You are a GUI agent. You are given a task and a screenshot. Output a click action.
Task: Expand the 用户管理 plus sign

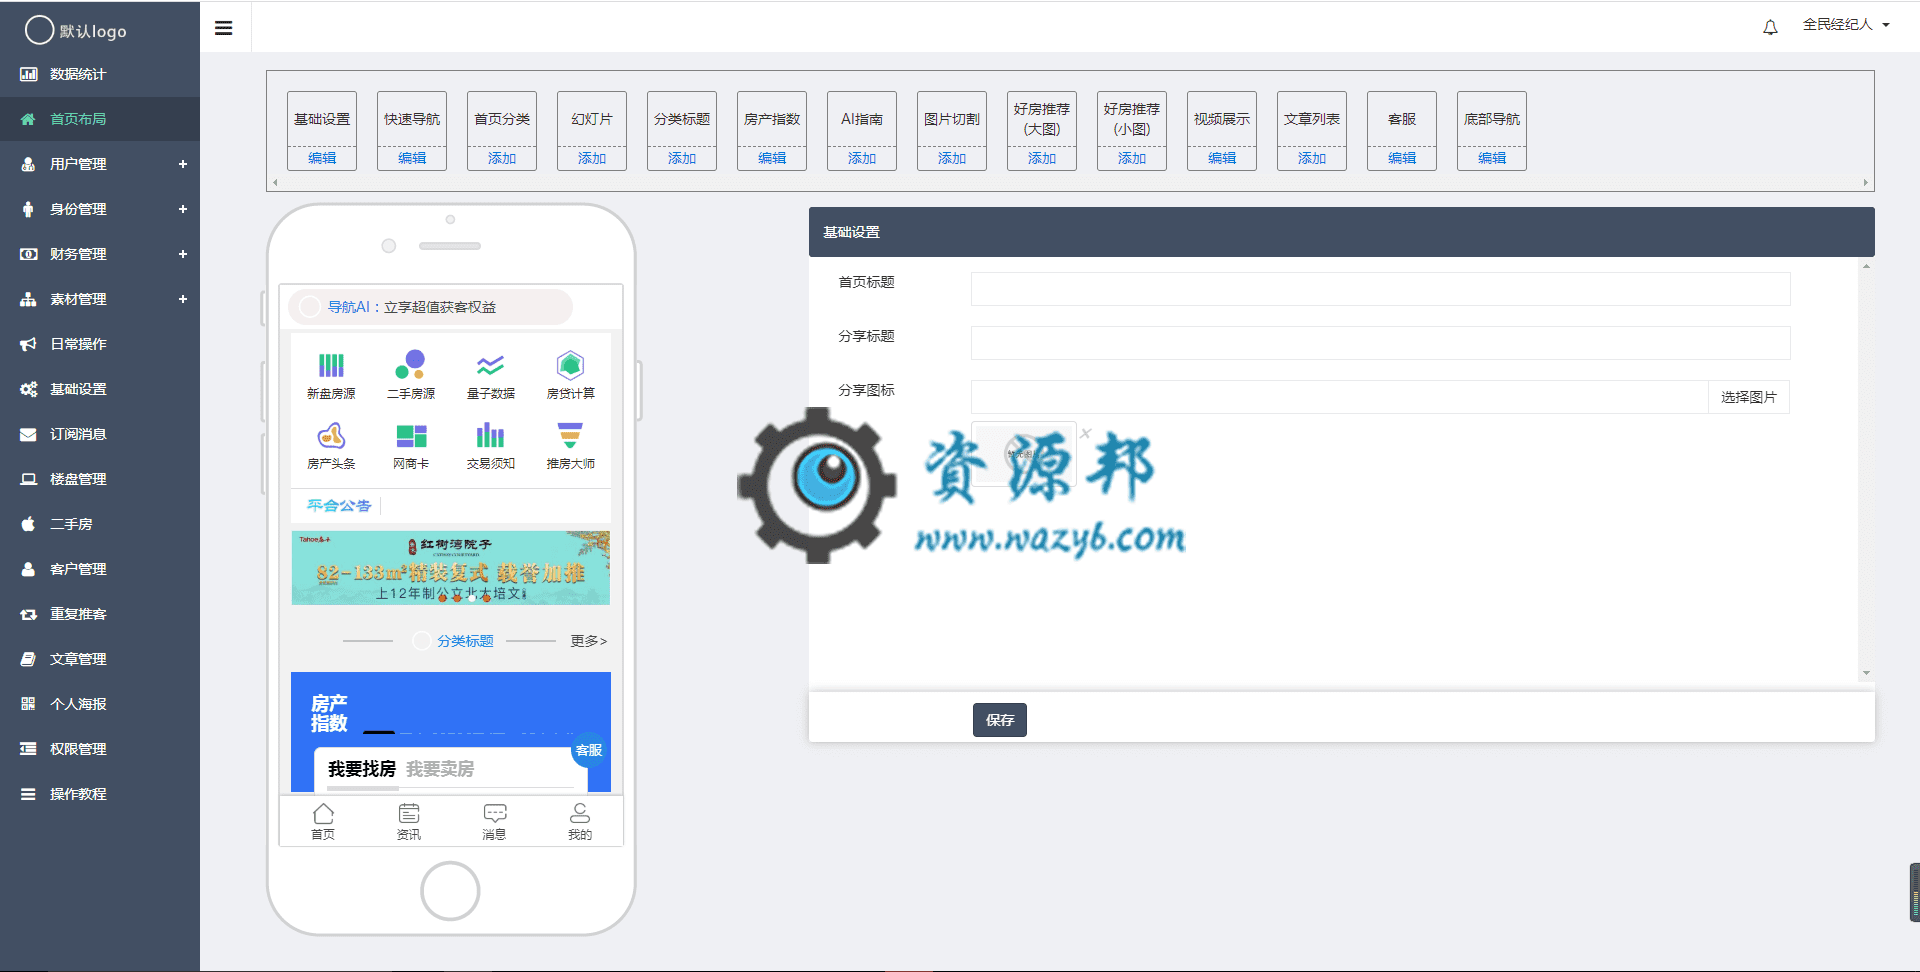coord(183,164)
